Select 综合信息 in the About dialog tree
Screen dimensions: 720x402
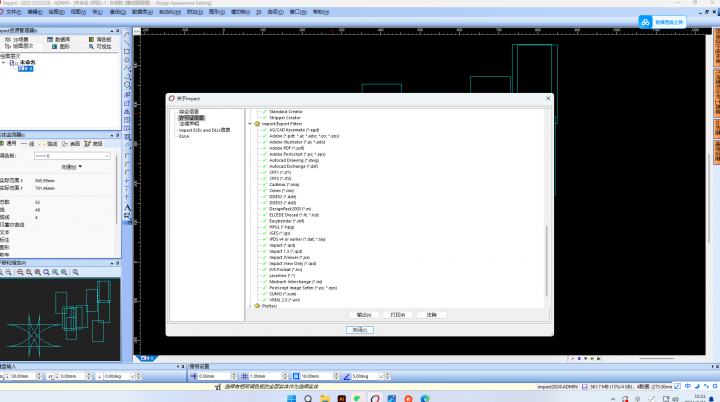point(189,111)
